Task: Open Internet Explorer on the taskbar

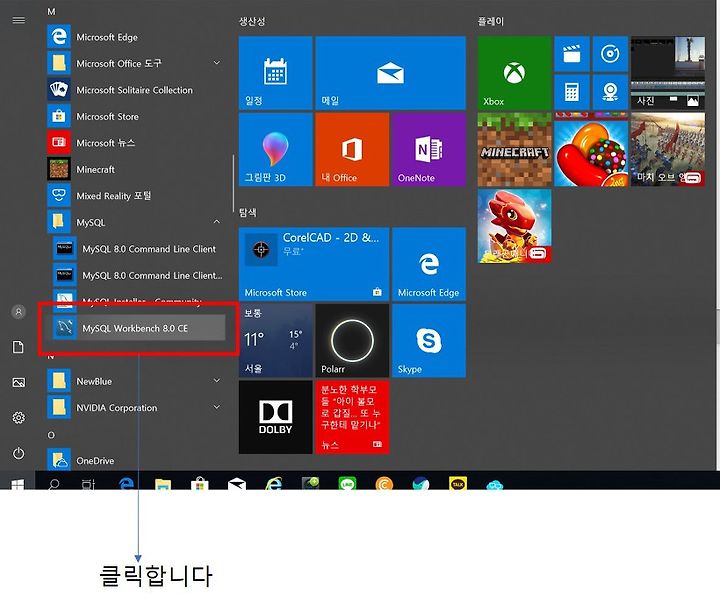Action: (x=274, y=483)
